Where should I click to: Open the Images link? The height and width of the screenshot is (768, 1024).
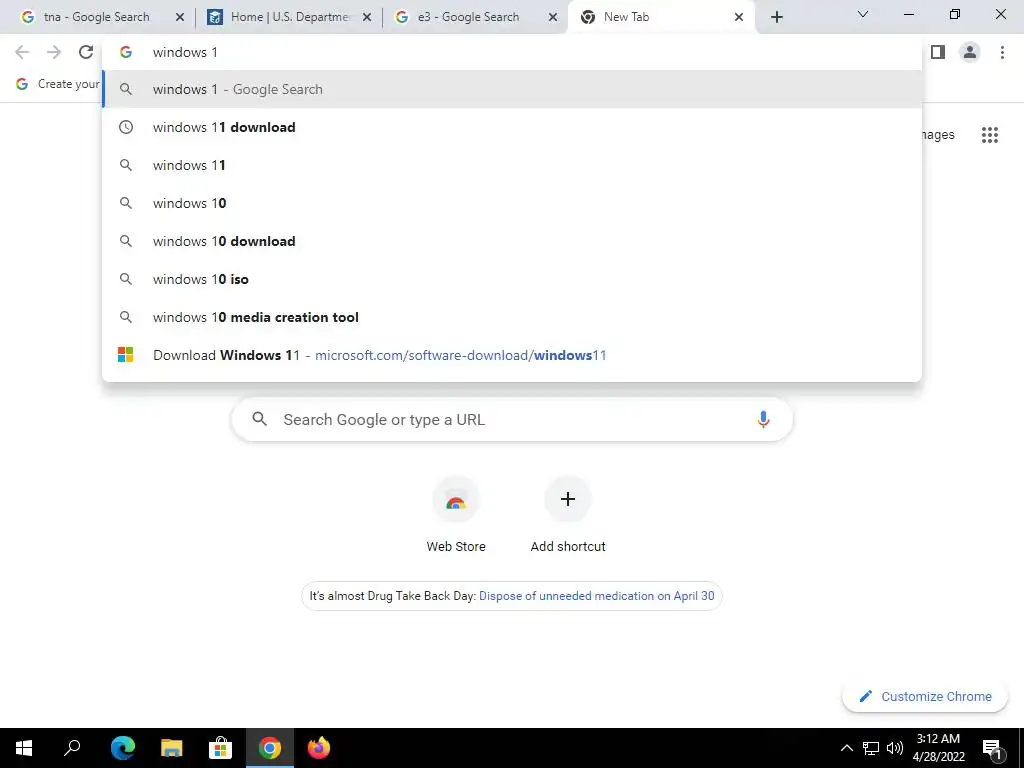[x=938, y=135]
